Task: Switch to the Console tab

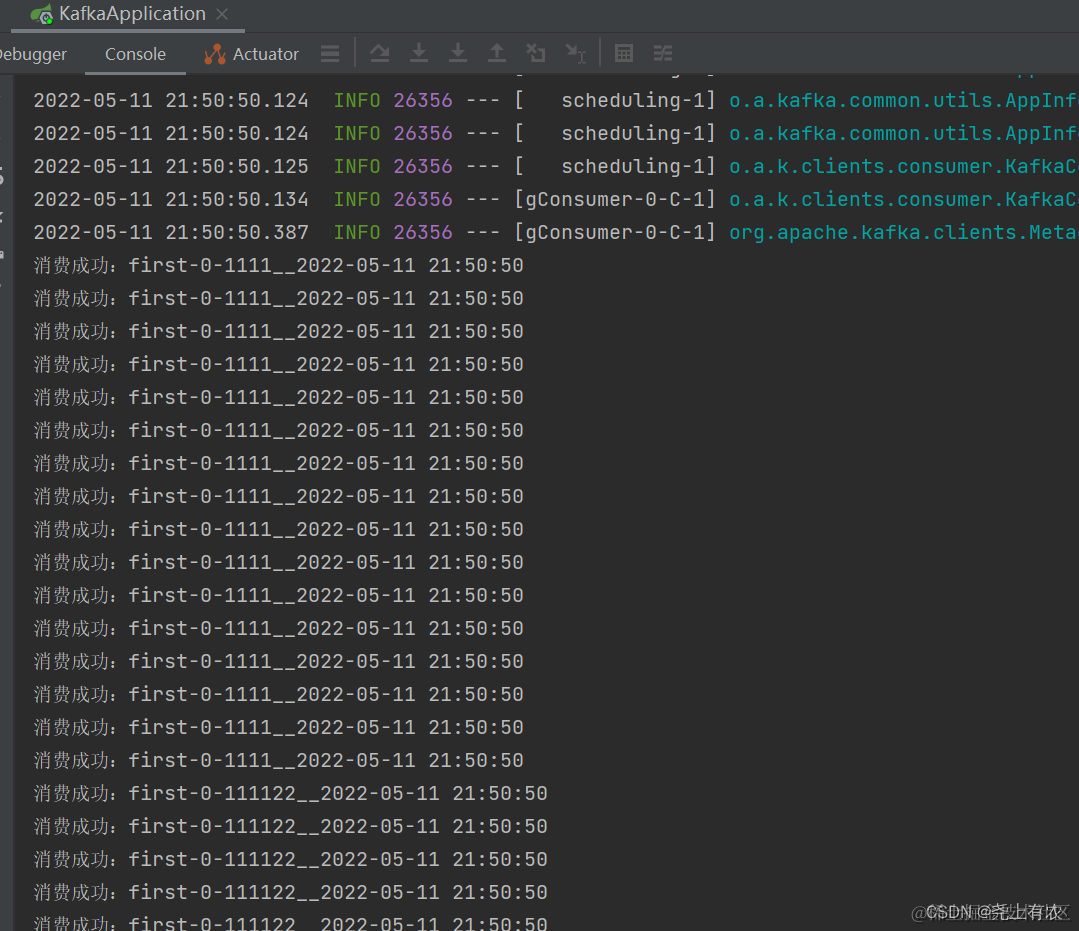Action: pos(135,54)
